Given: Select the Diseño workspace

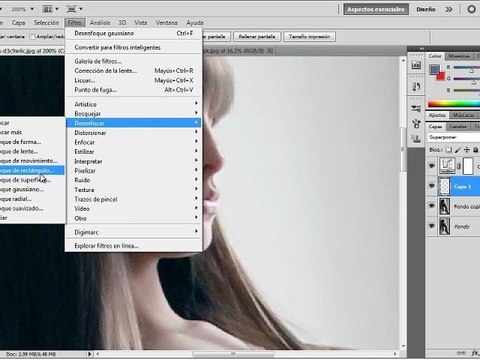Looking at the screenshot, I should point(426,9).
